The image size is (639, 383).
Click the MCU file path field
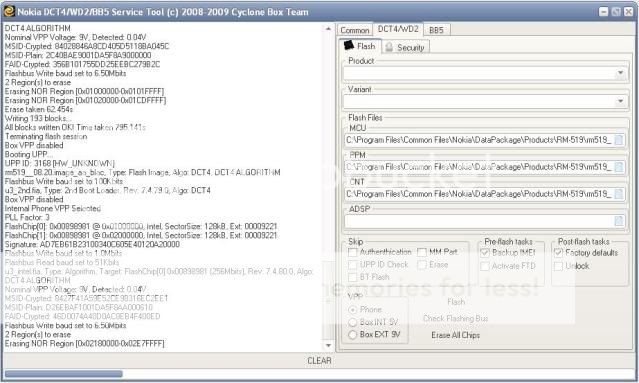point(478,140)
